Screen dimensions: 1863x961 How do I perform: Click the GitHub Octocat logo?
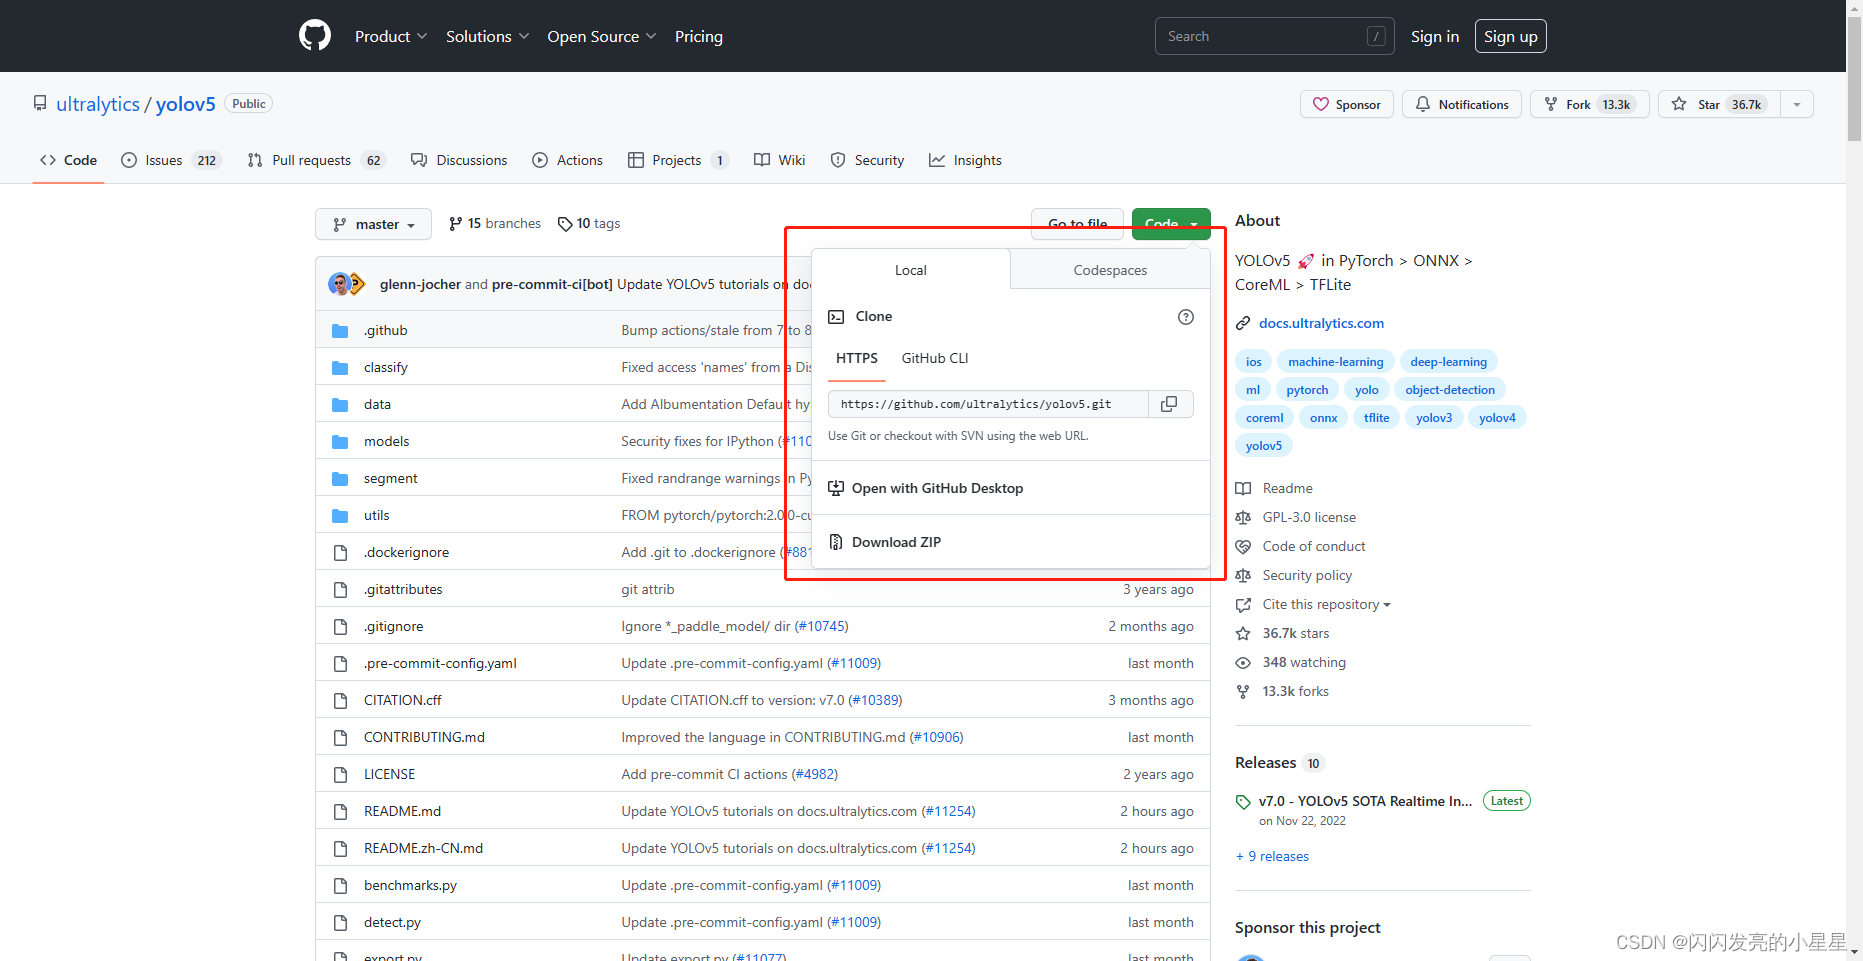tap(315, 36)
